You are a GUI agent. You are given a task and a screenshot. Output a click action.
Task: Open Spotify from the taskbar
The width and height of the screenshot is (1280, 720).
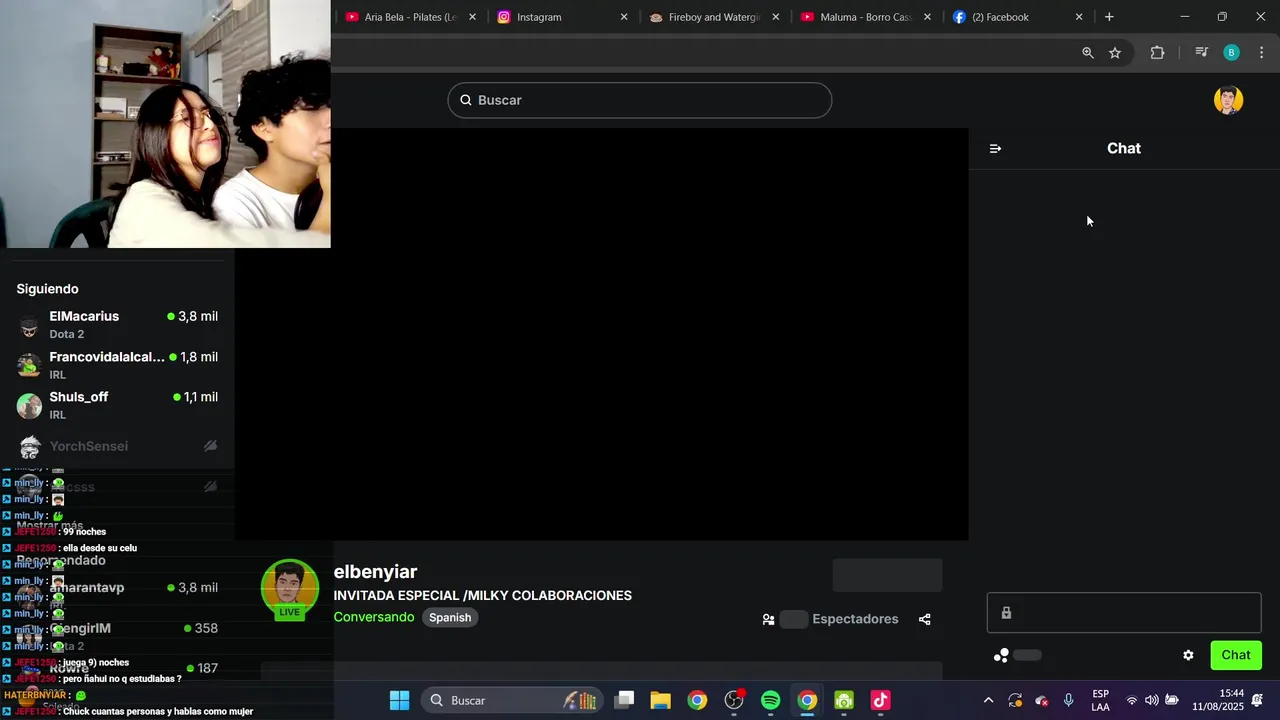click(x=770, y=700)
